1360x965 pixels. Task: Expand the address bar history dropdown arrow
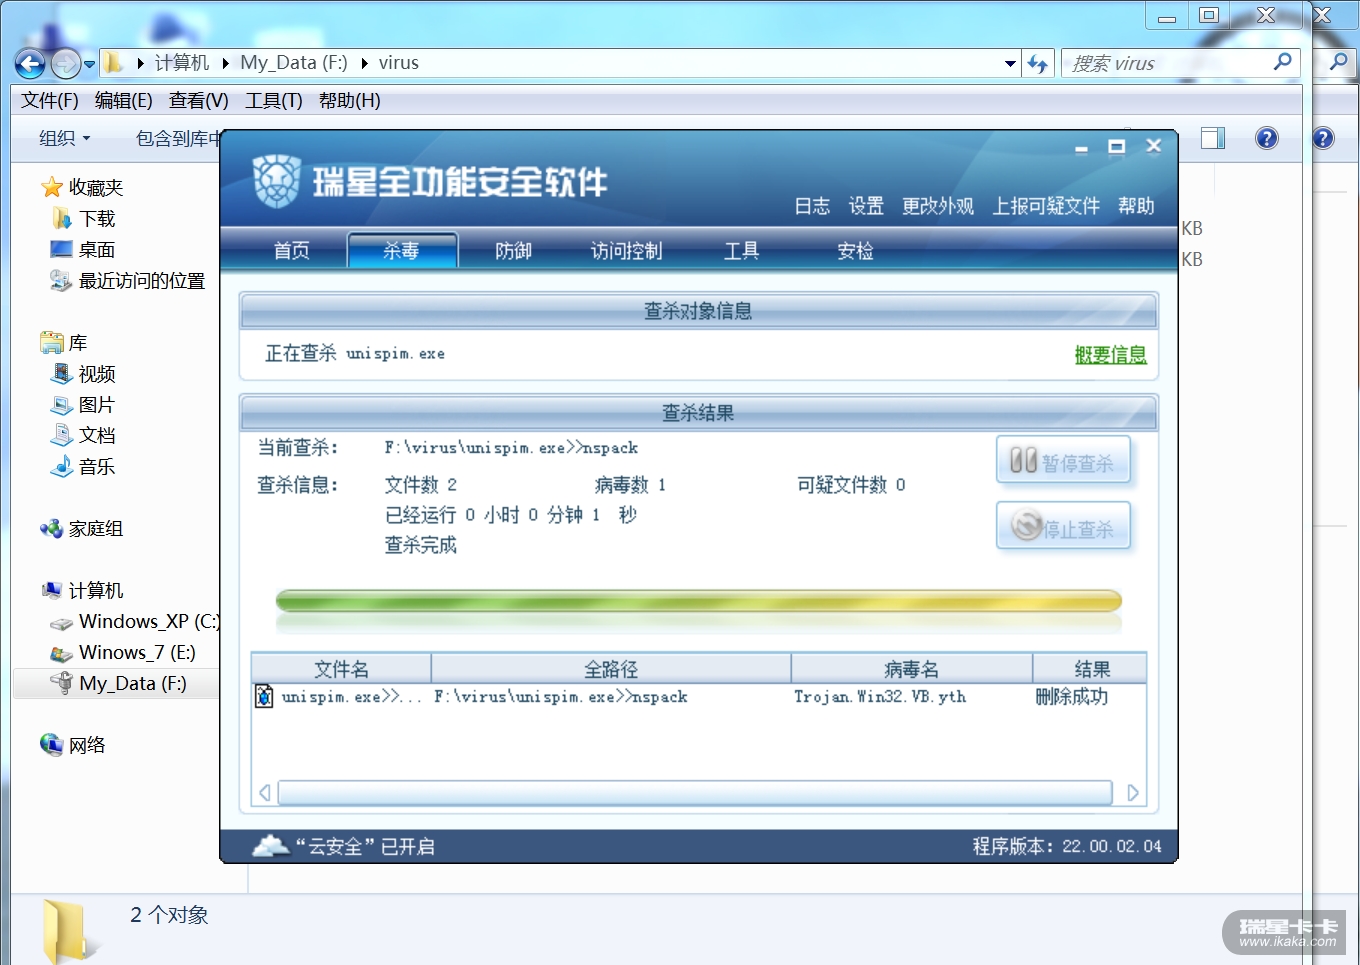click(1010, 63)
